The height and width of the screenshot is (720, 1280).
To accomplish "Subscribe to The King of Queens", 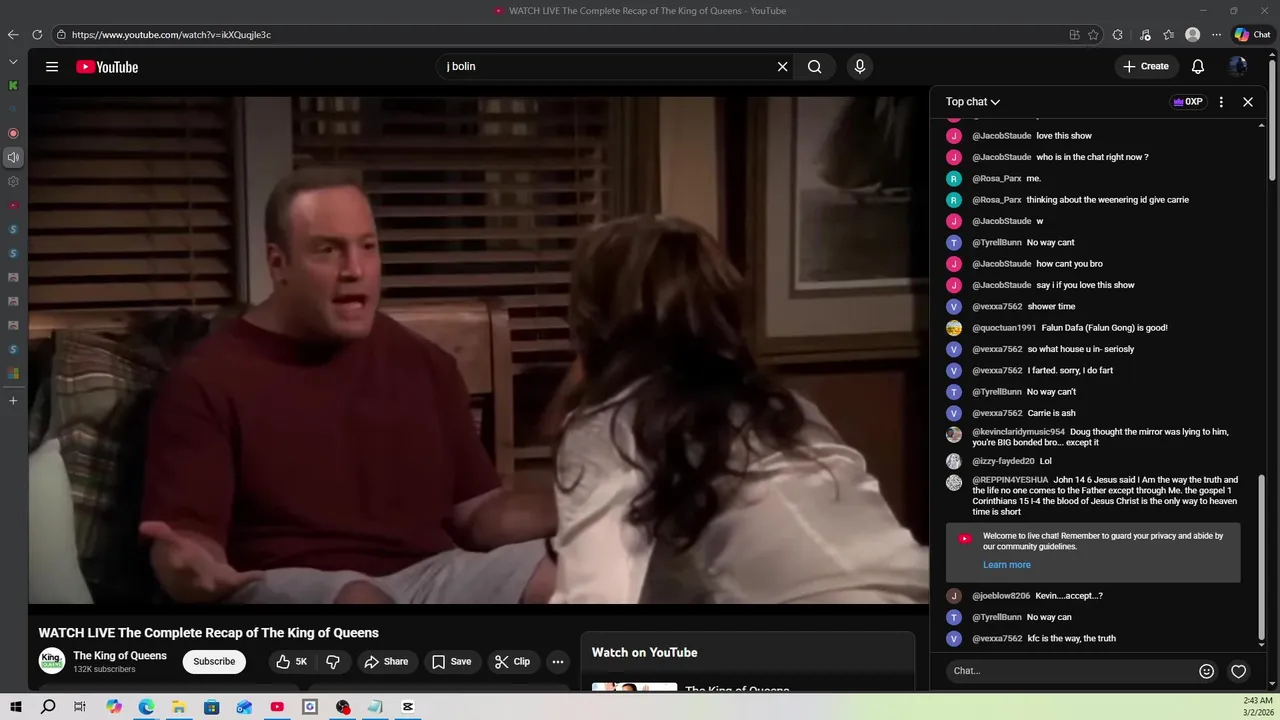I will pos(214,661).
